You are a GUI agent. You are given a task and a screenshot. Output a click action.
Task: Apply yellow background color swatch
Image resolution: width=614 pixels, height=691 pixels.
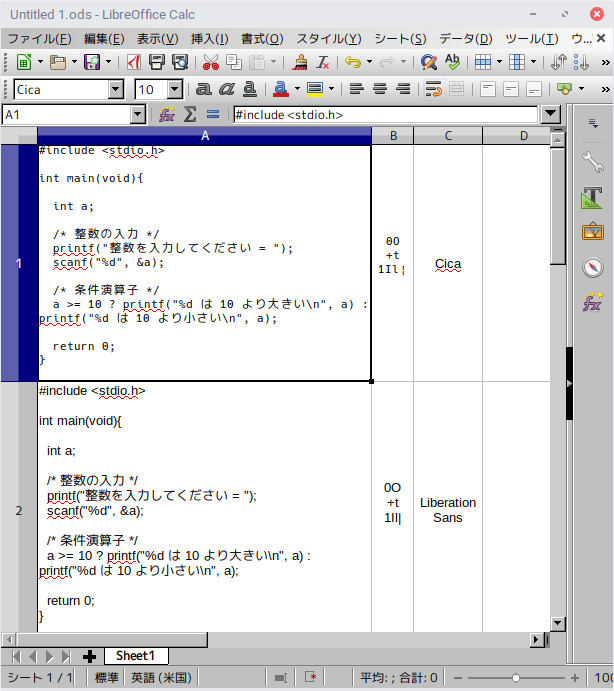coord(315,89)
